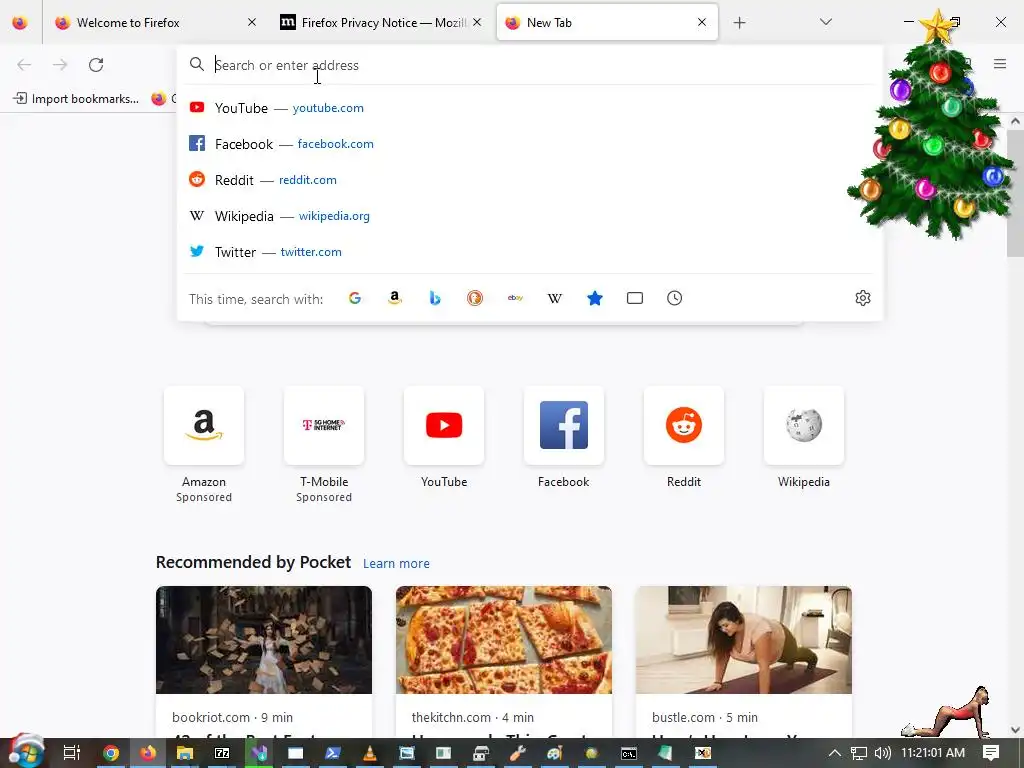Open the Wikipedia shortcut tile
Image resolution: width=1024 pixels, height=768 pixels.
pyautogui.click(x=804, y=425)
